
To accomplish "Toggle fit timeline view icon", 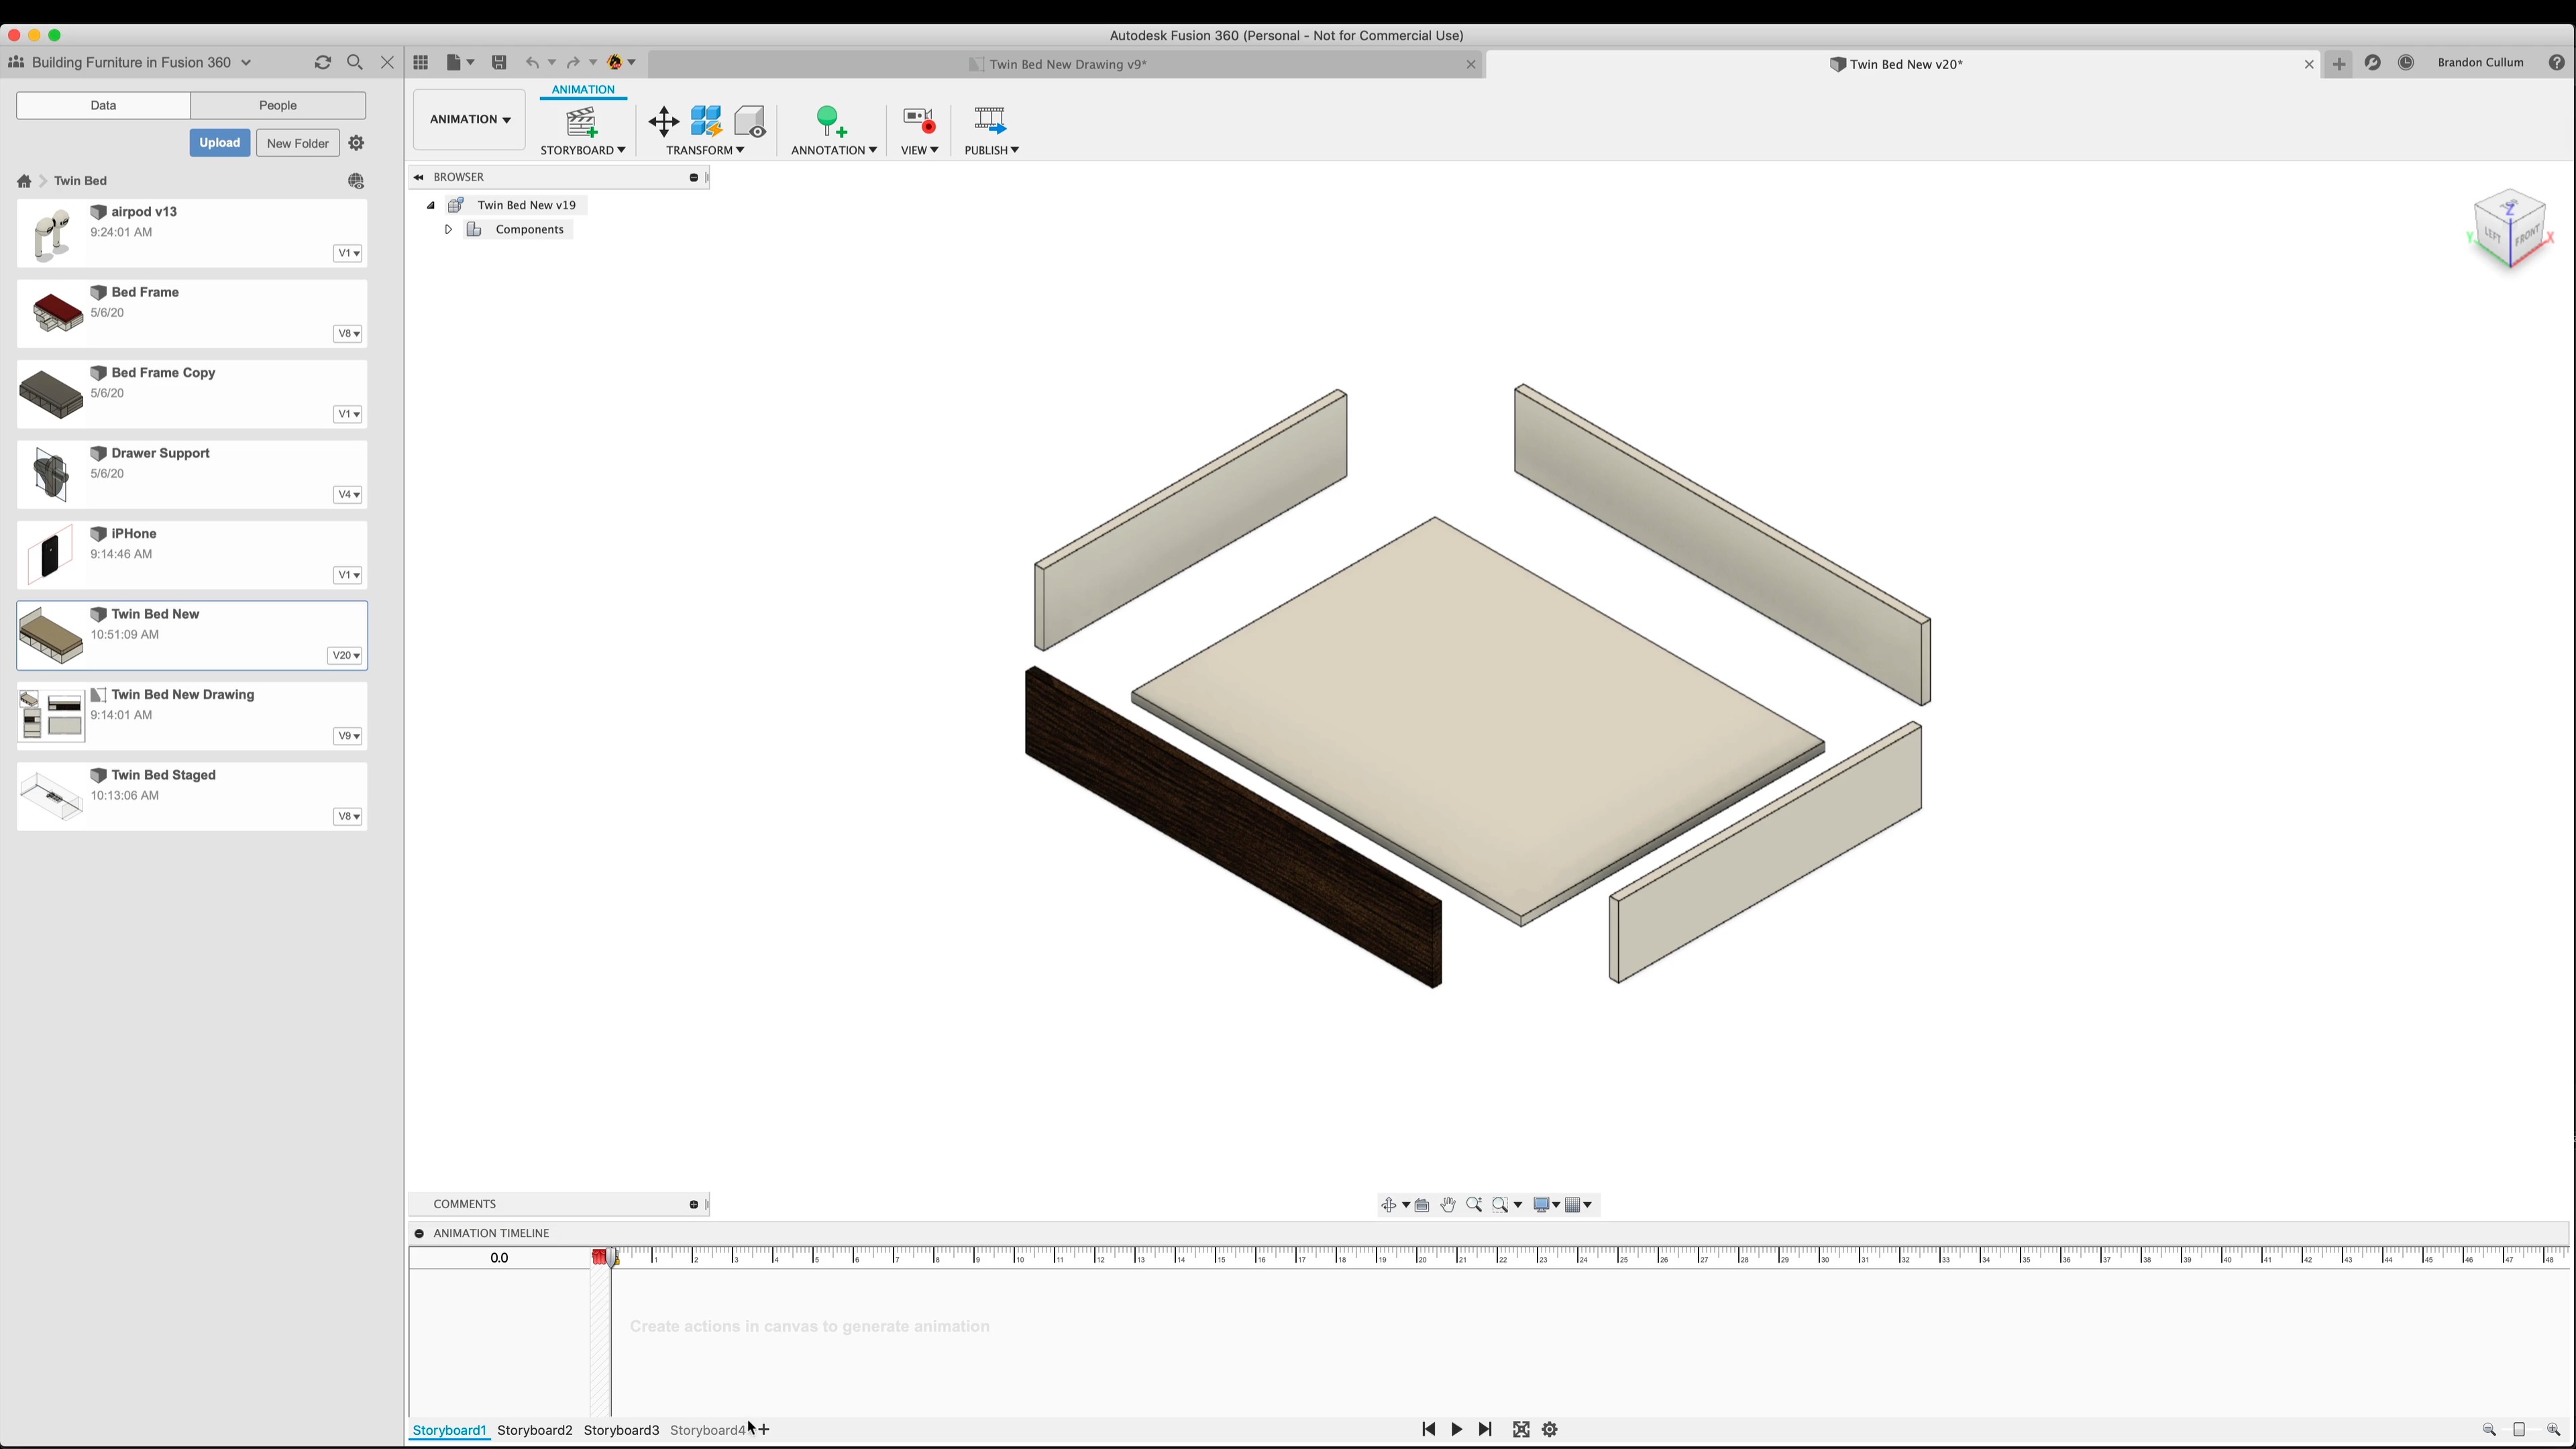I will [x=1521, y=1430].
